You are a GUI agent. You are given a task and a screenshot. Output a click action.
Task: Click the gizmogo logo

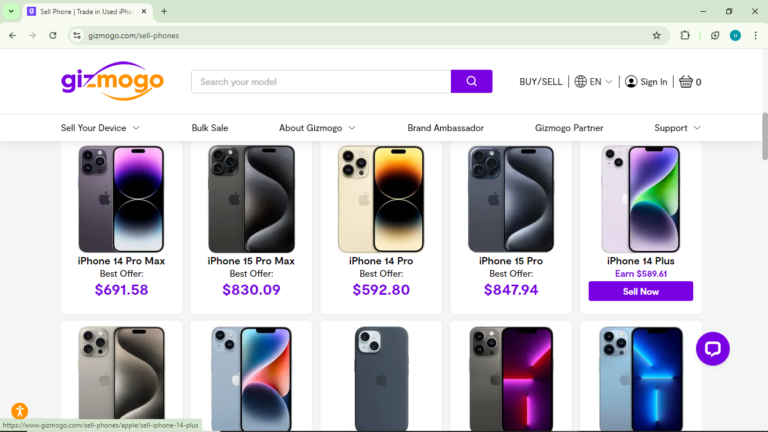[x=112, y=81]
